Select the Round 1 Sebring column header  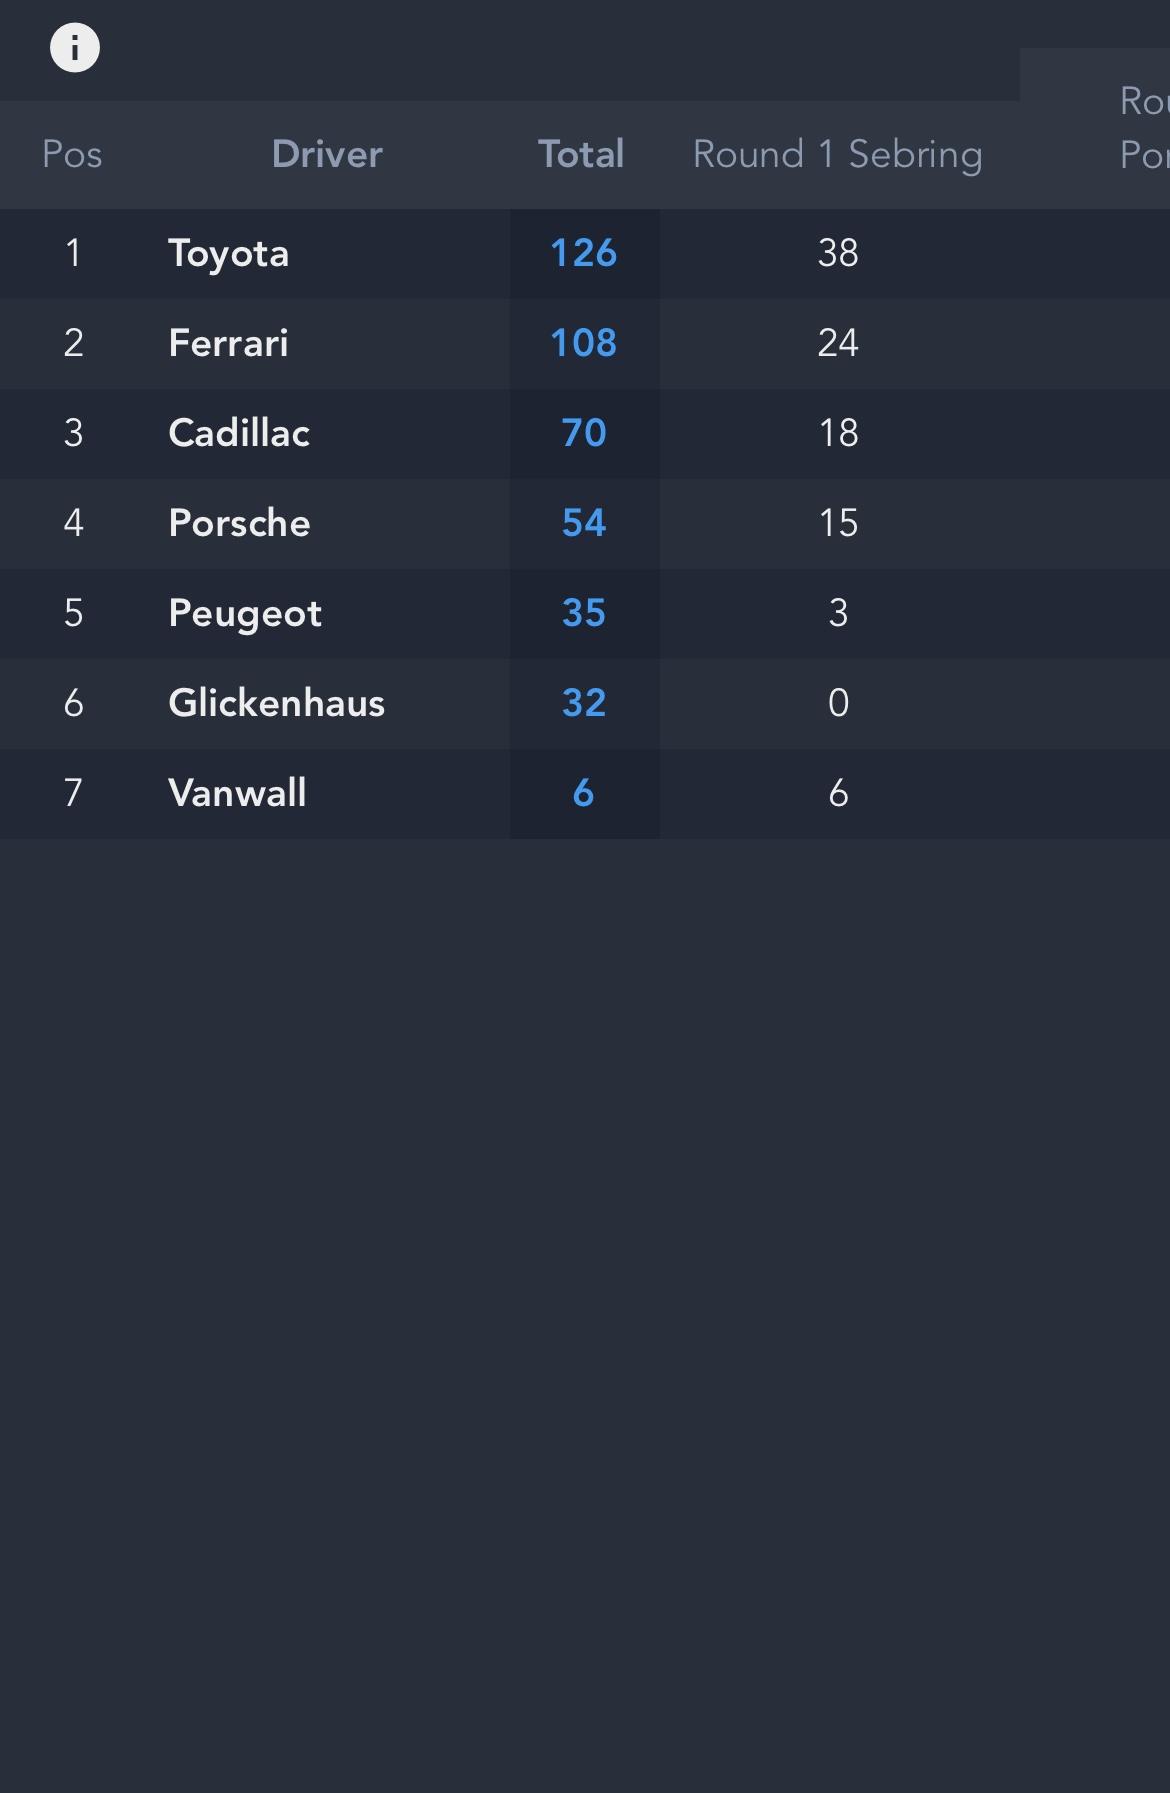tap(838, 155)
